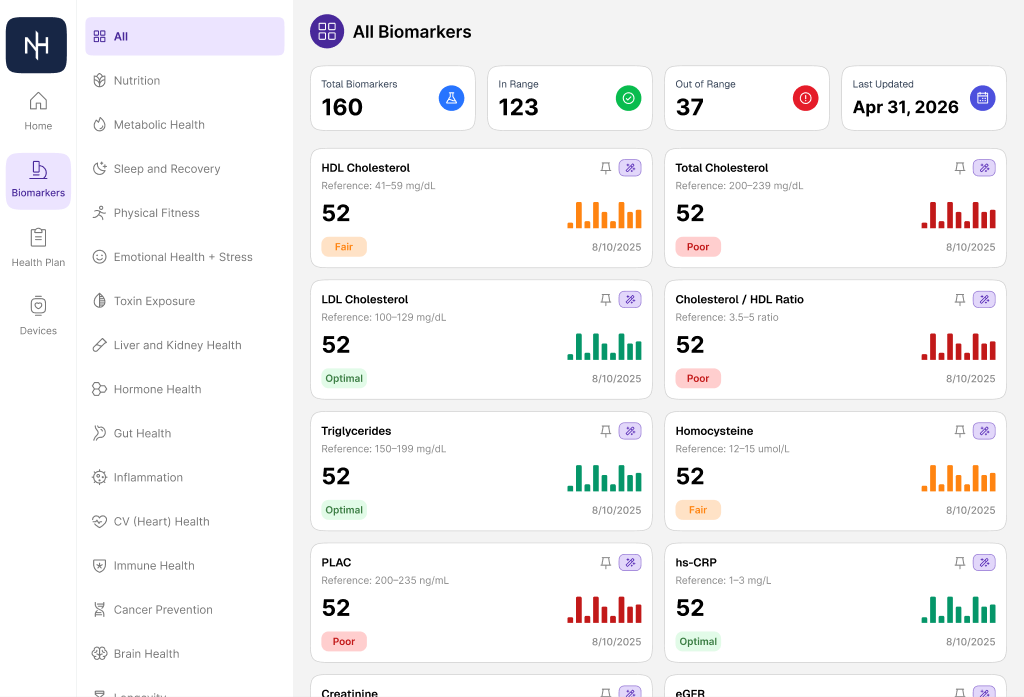Pin the PLAC card
The image size is (1024, 697).
605,562
